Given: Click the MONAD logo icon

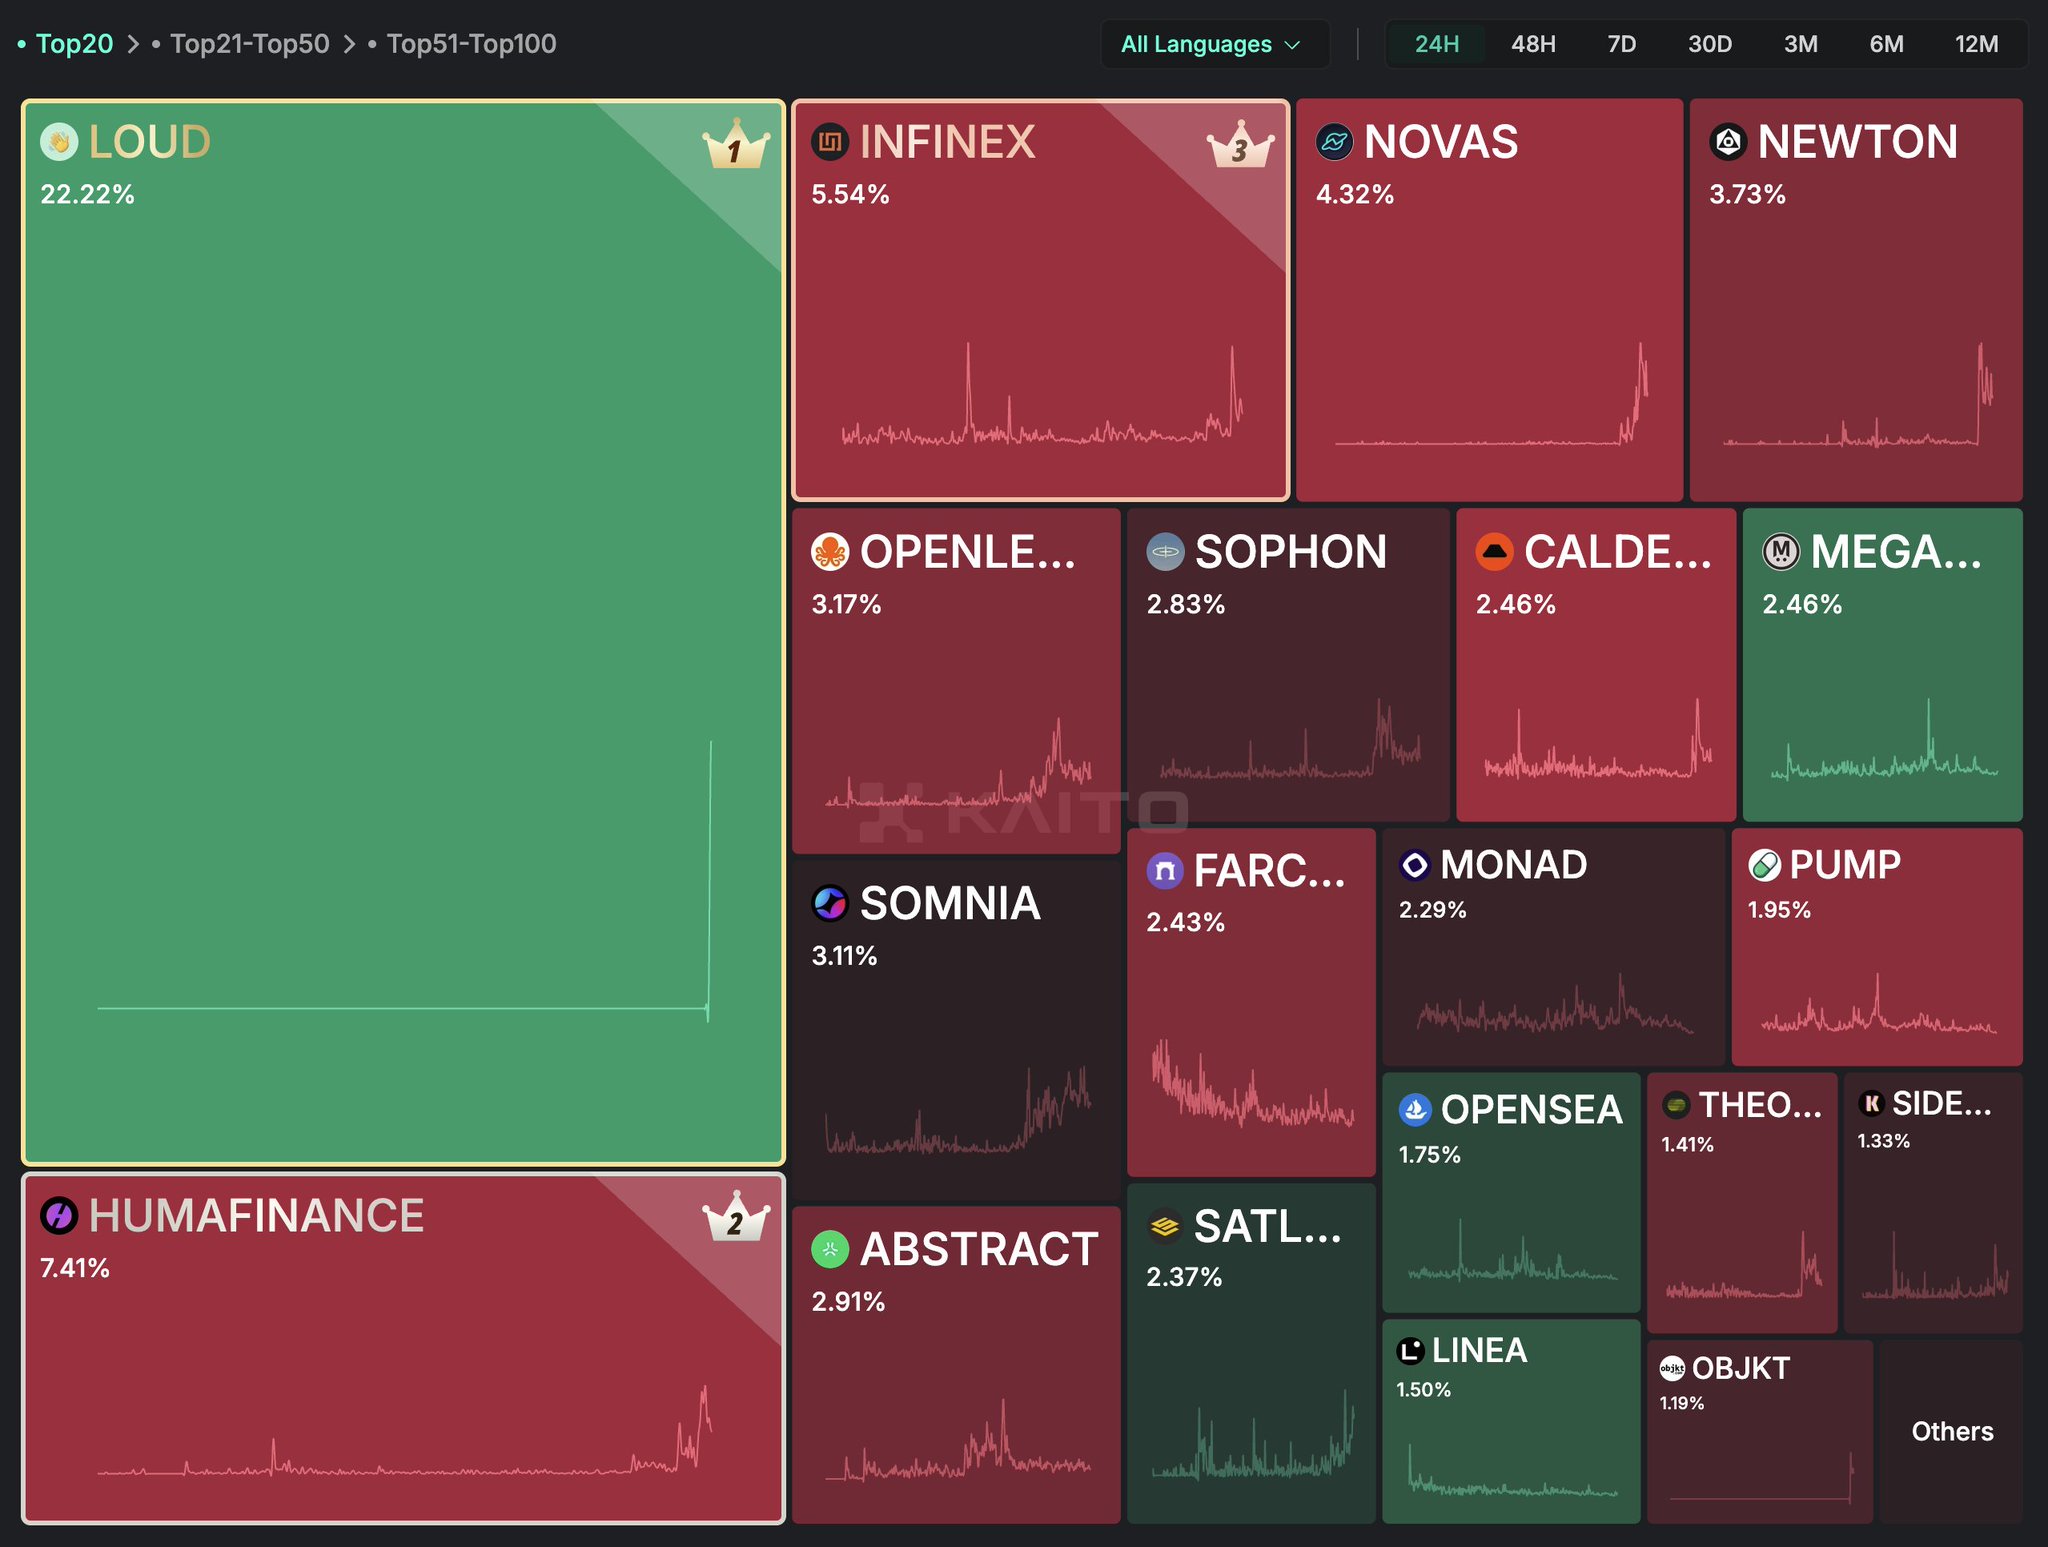Looking at the screenshot, I should [x=1415, y=865].
